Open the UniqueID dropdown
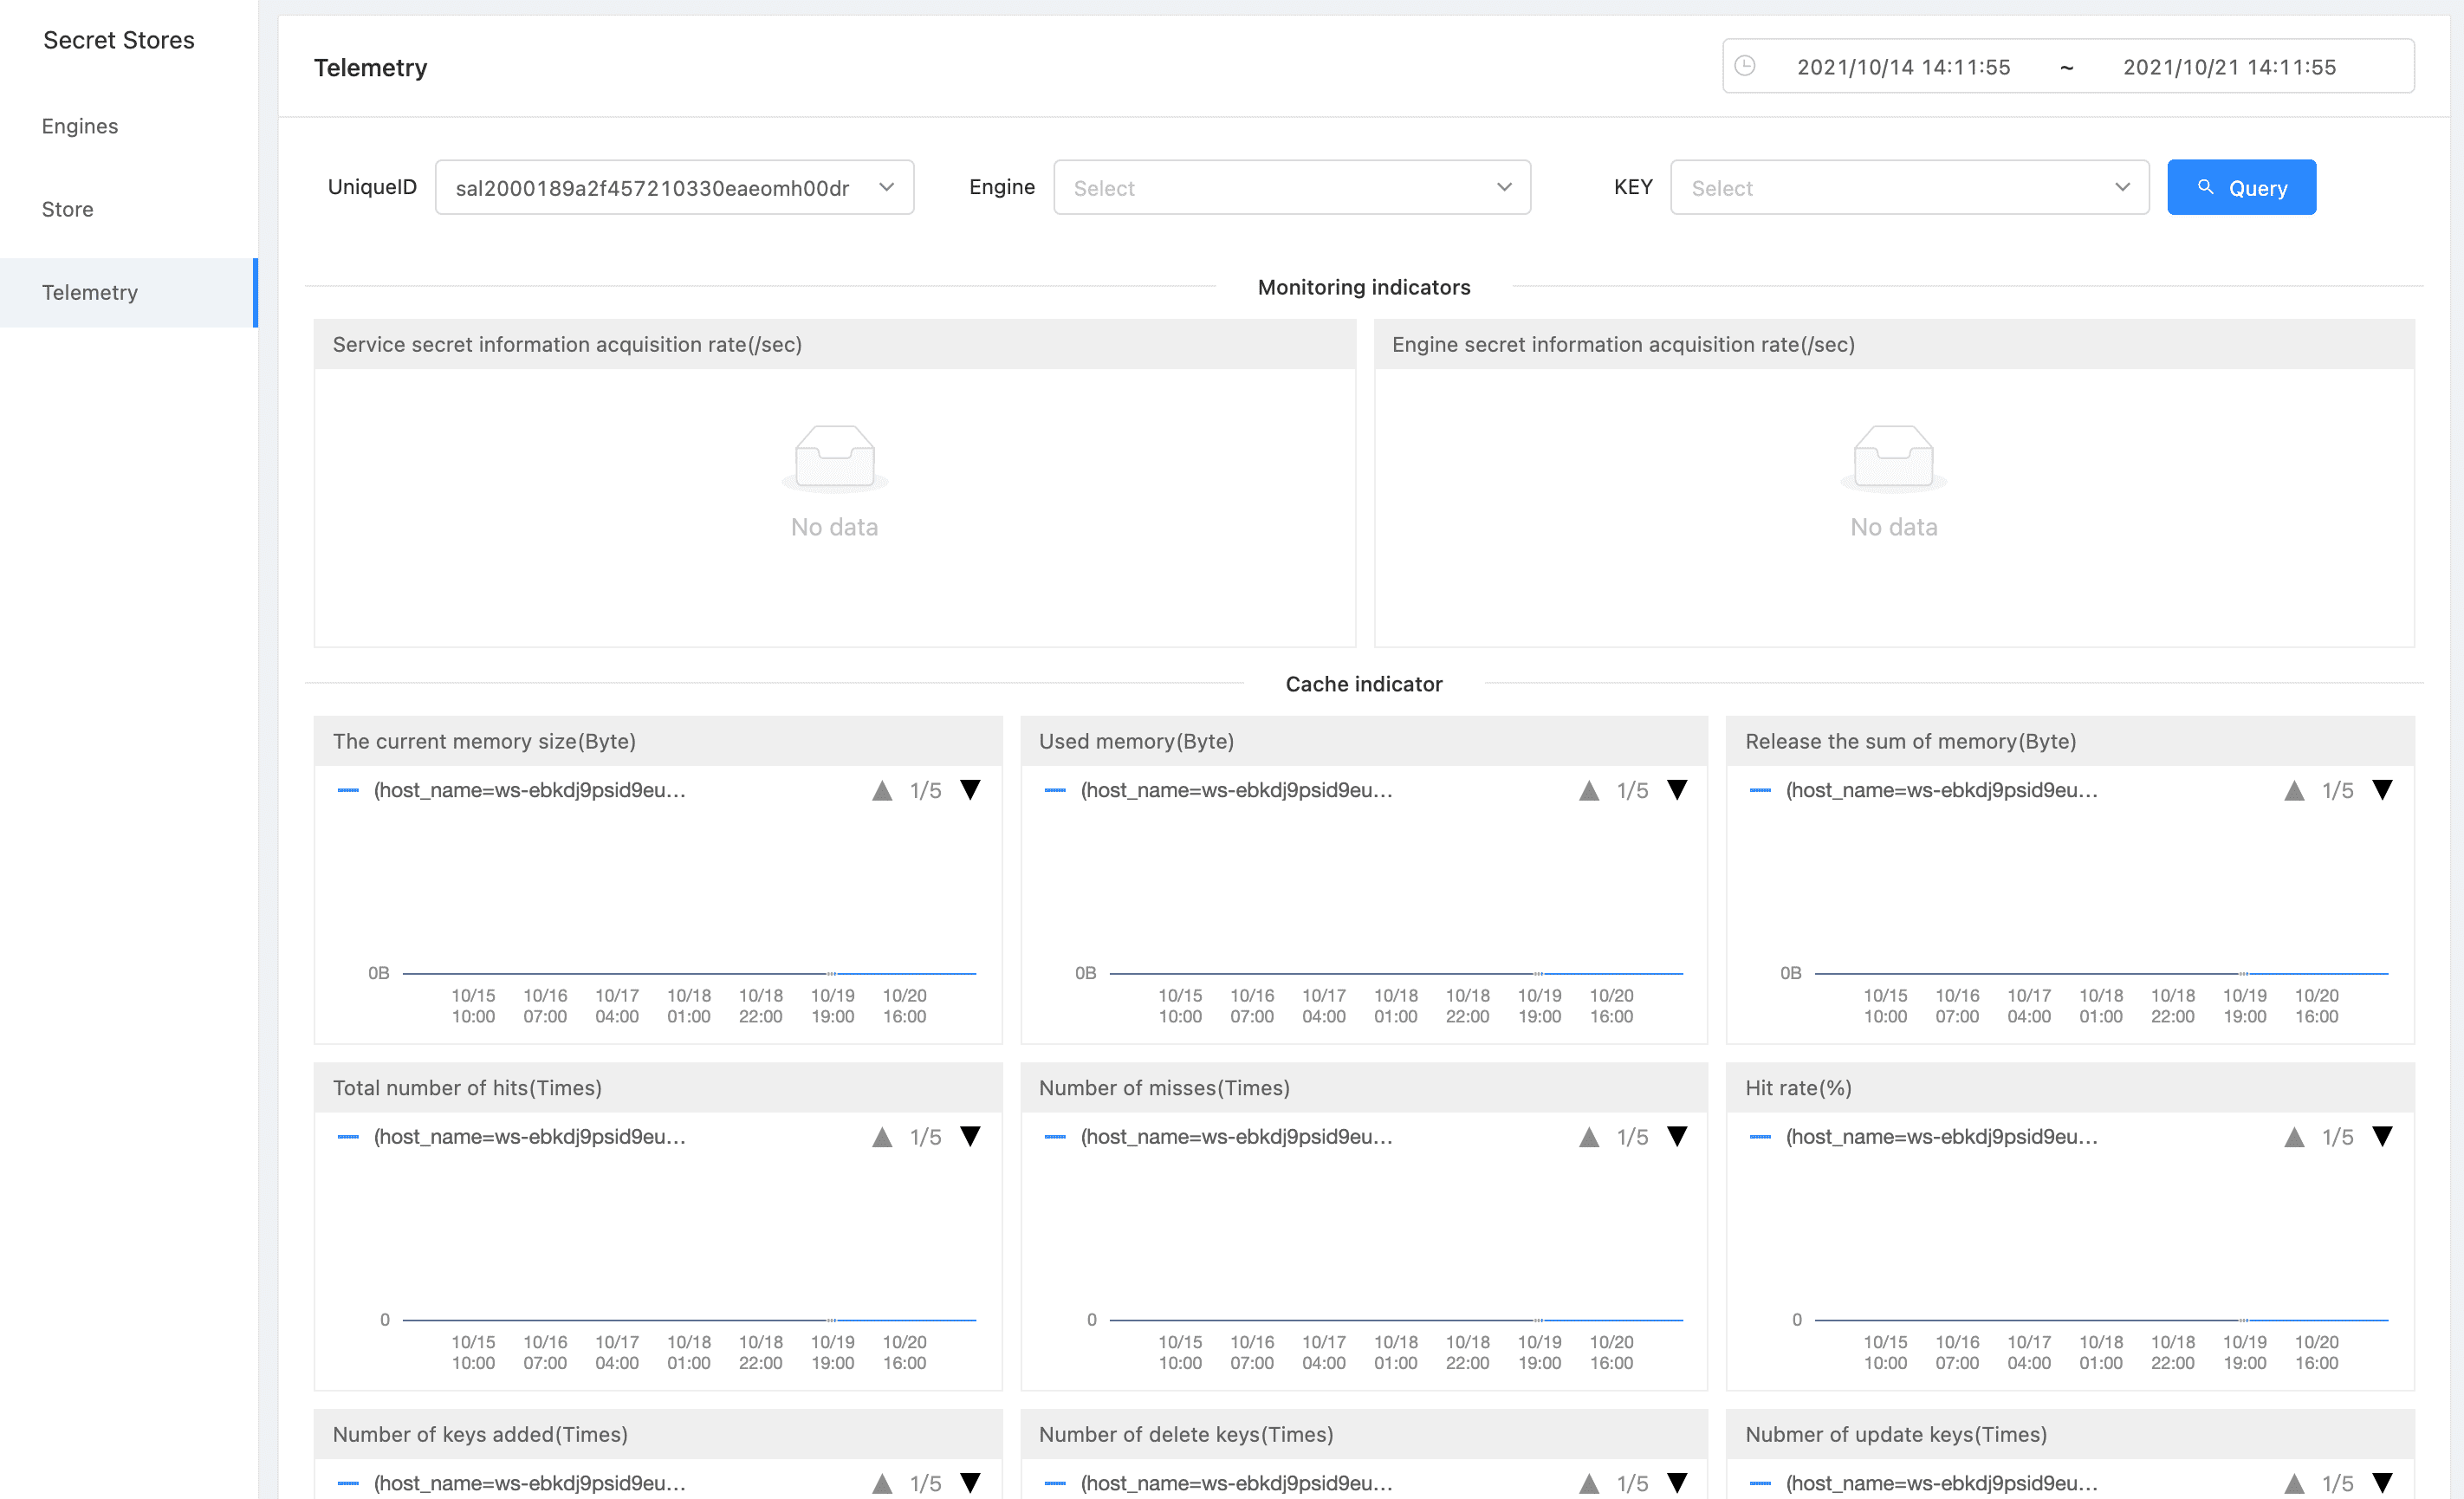The height and width of the screenshot is (1499, 2464). click(674, 187)
